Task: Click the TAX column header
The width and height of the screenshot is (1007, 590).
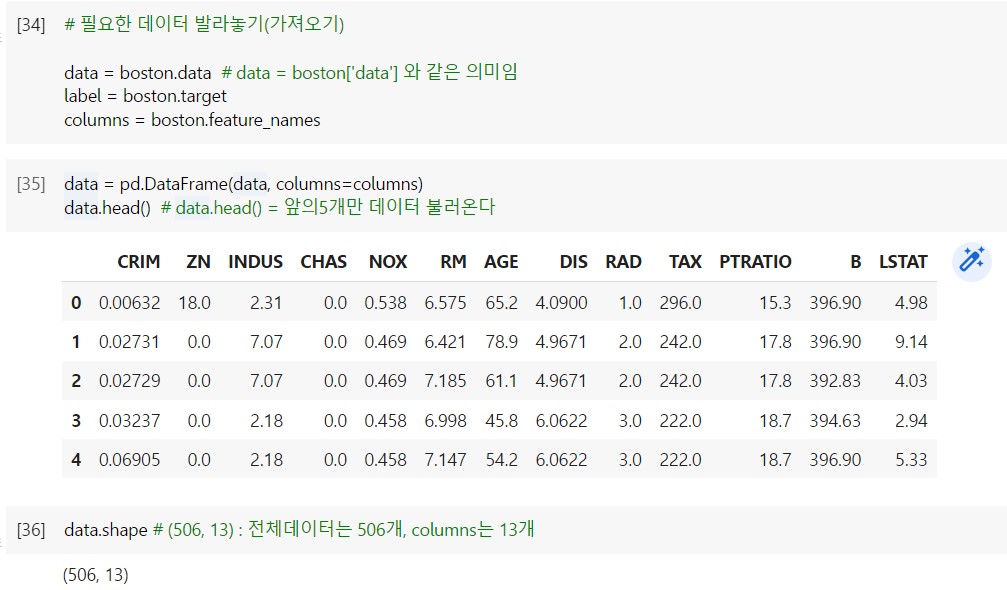Action: 685,262
